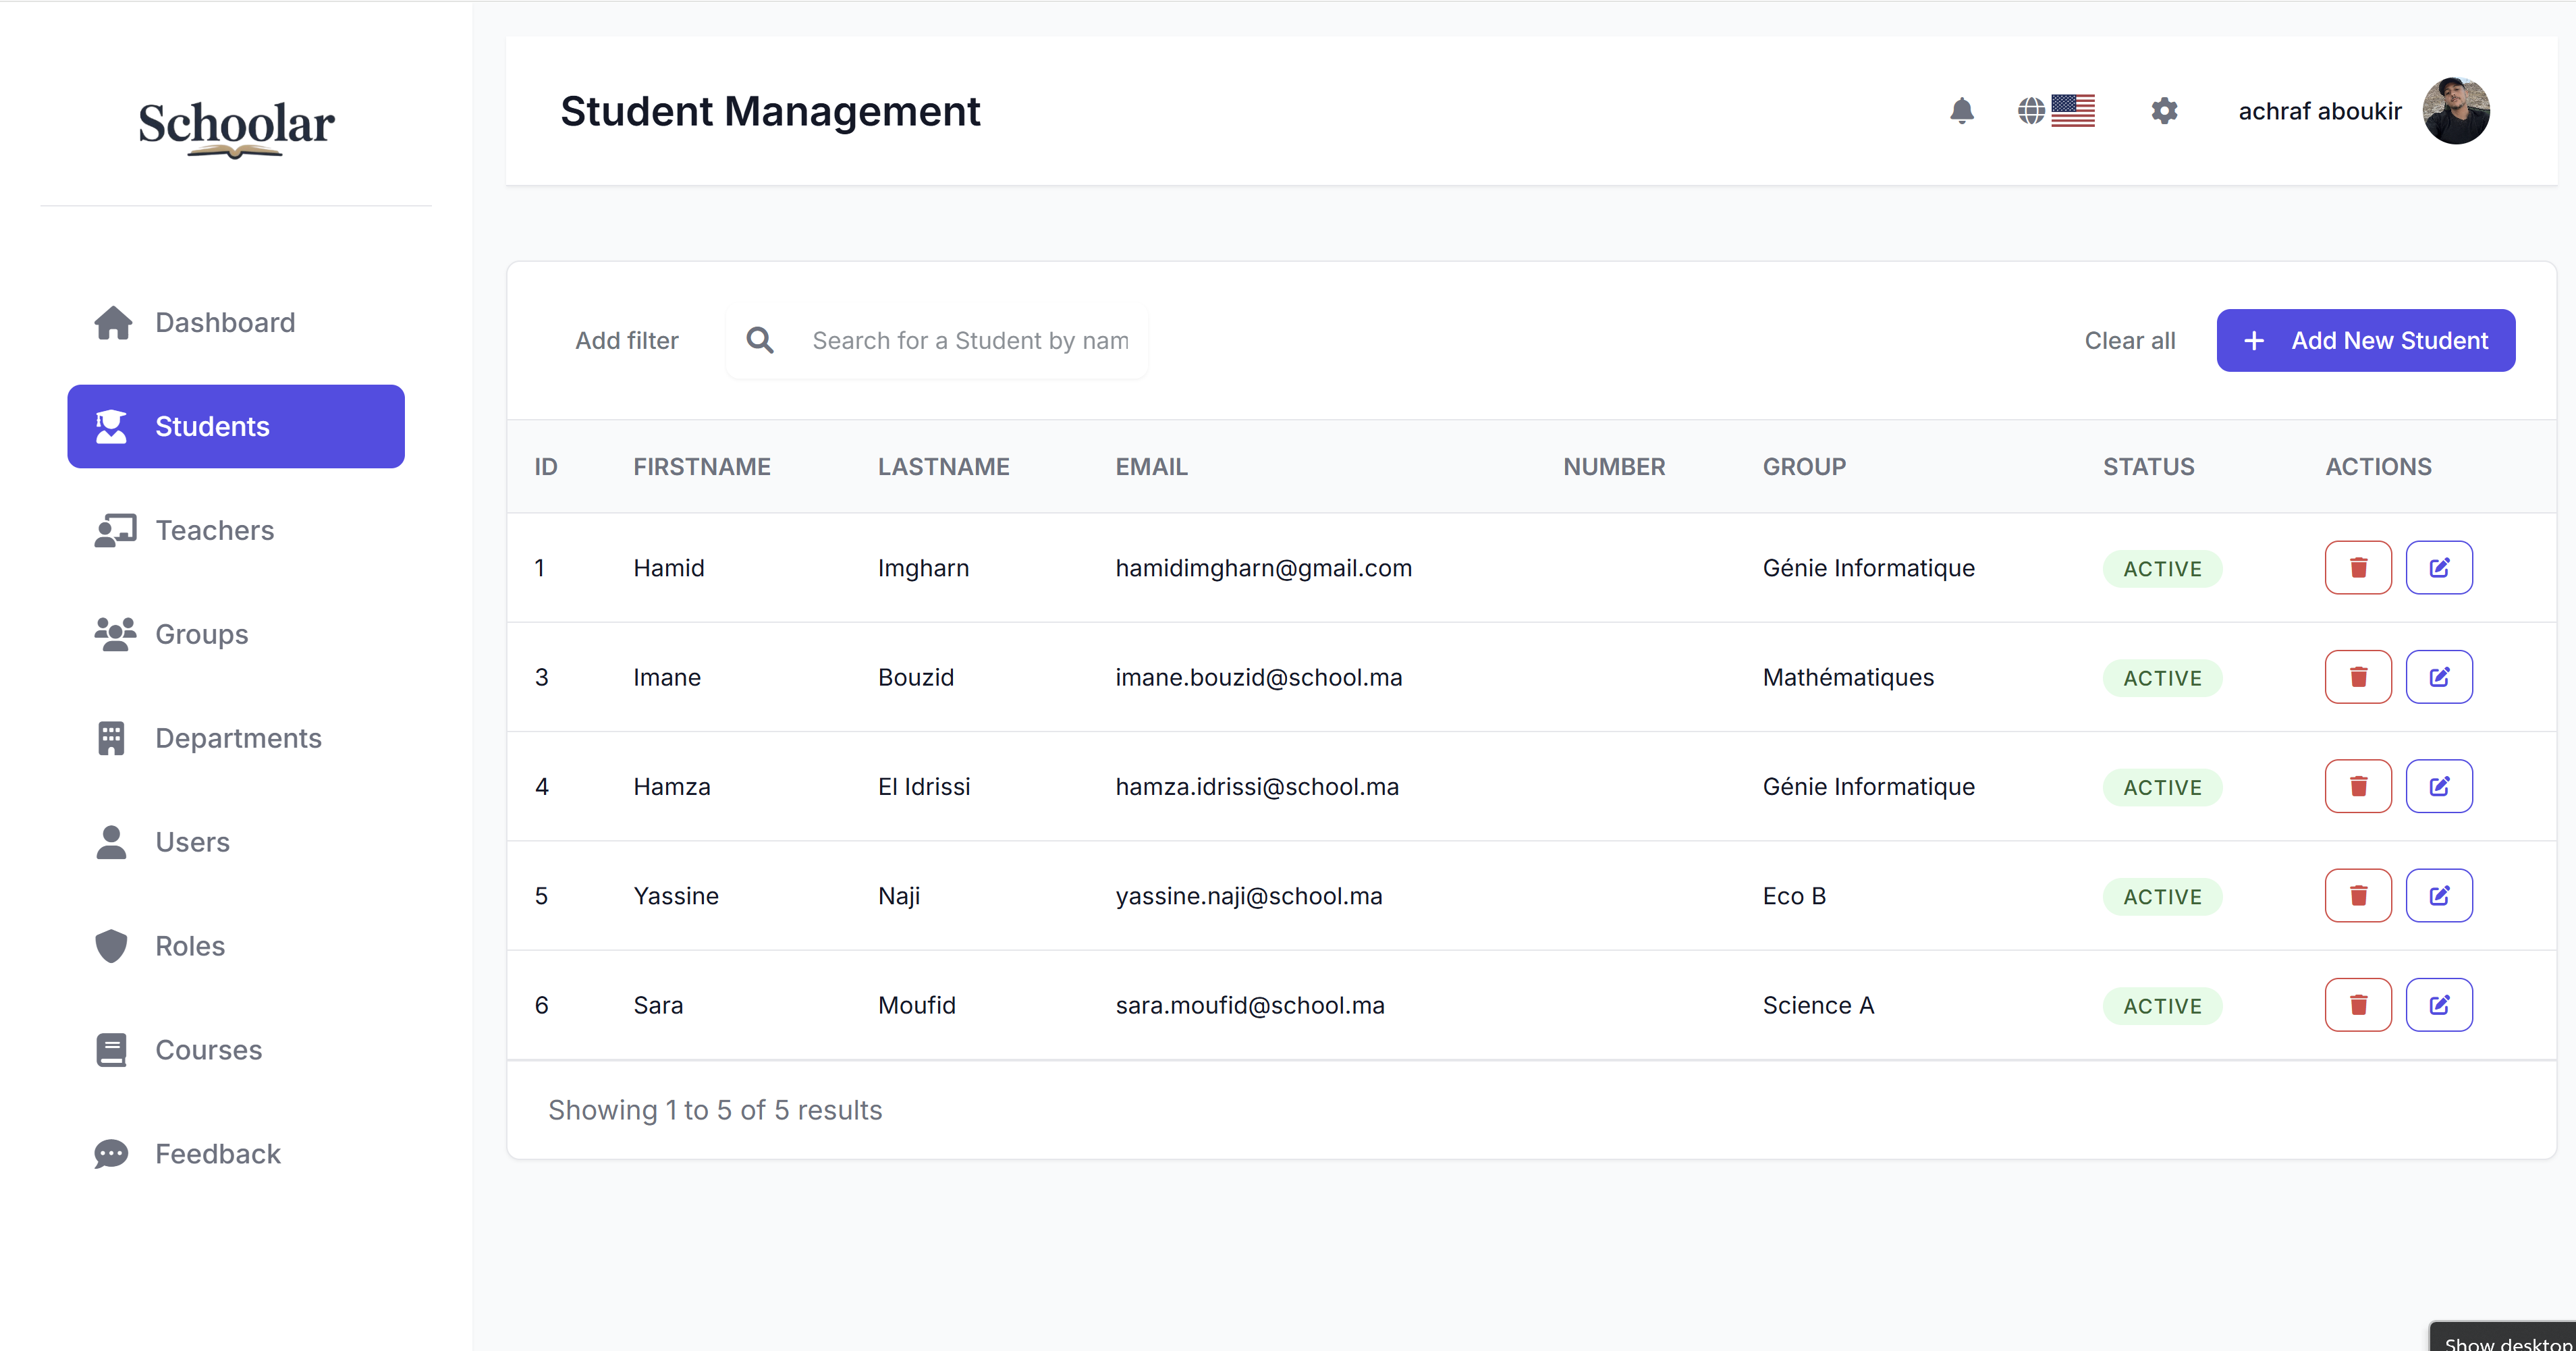This screenshot has width=2576, height=1351.
Task: Go to Dashboard in sidebar
Action: tap(236, 322)
